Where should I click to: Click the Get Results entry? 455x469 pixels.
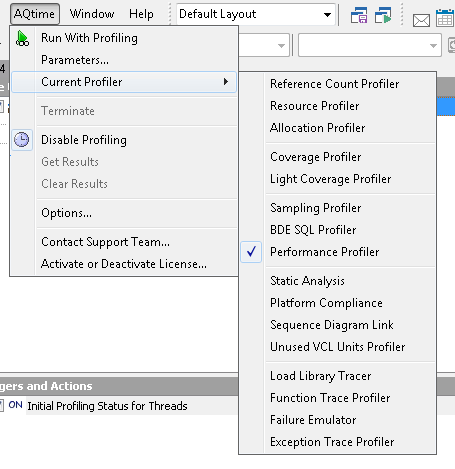point(124,162)
